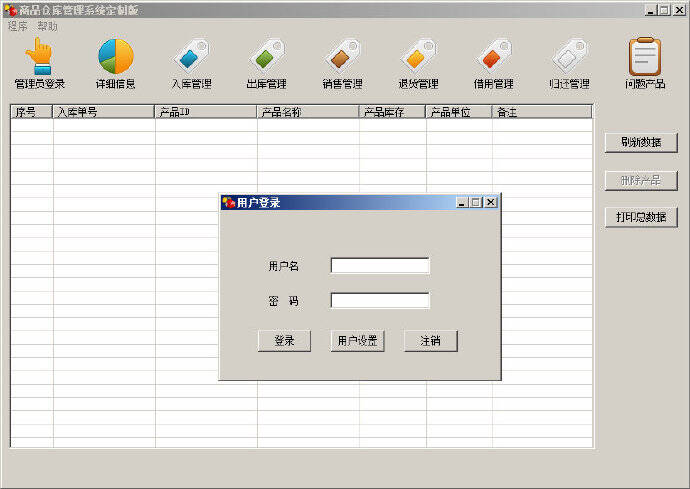The width and height of the screenshot is (690, 489).
Task: Click into the 密码 input field
Action: pos(380,301)
